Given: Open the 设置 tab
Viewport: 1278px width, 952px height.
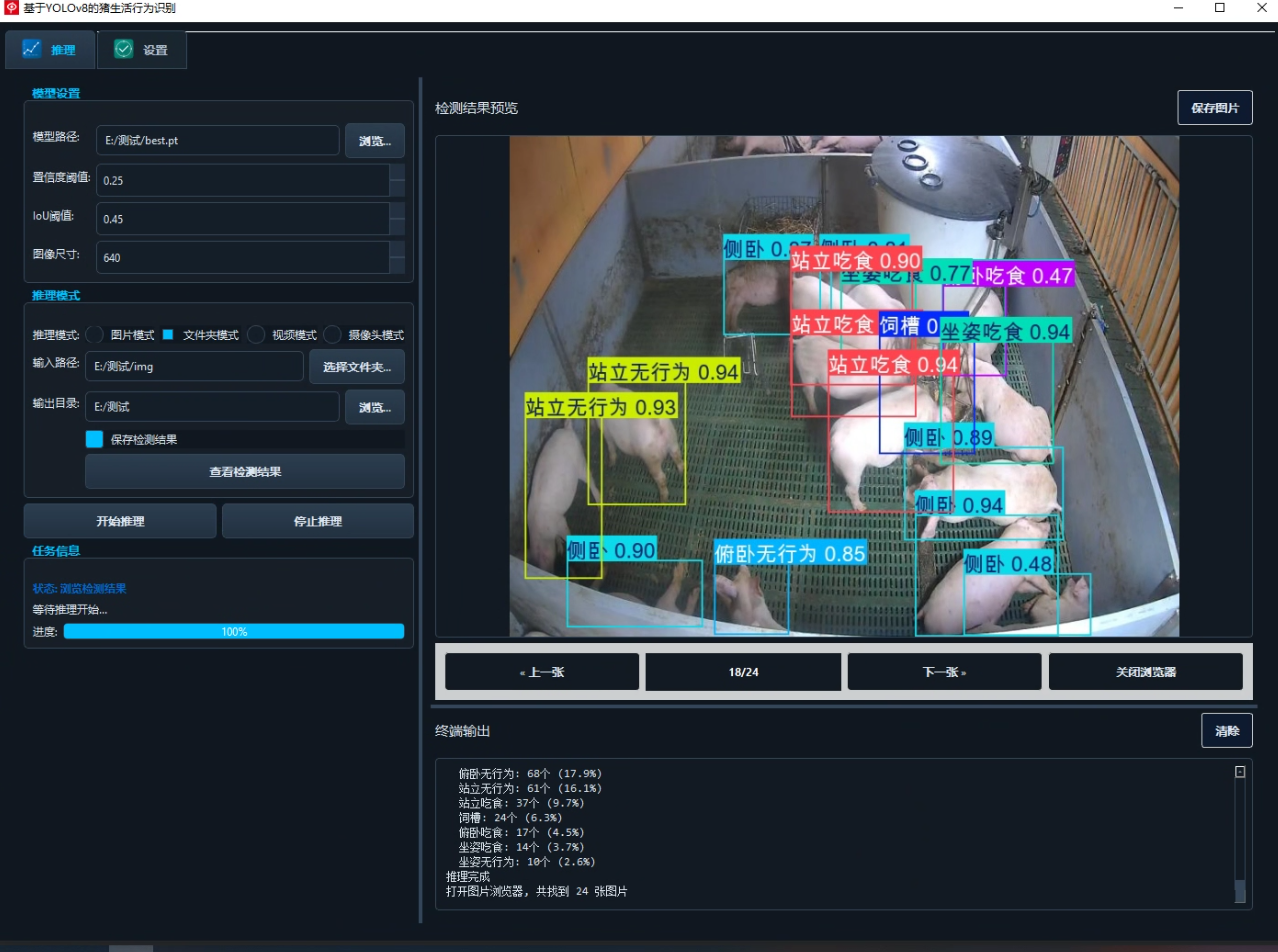Looking at the screenshot, I should click(142, 50).
